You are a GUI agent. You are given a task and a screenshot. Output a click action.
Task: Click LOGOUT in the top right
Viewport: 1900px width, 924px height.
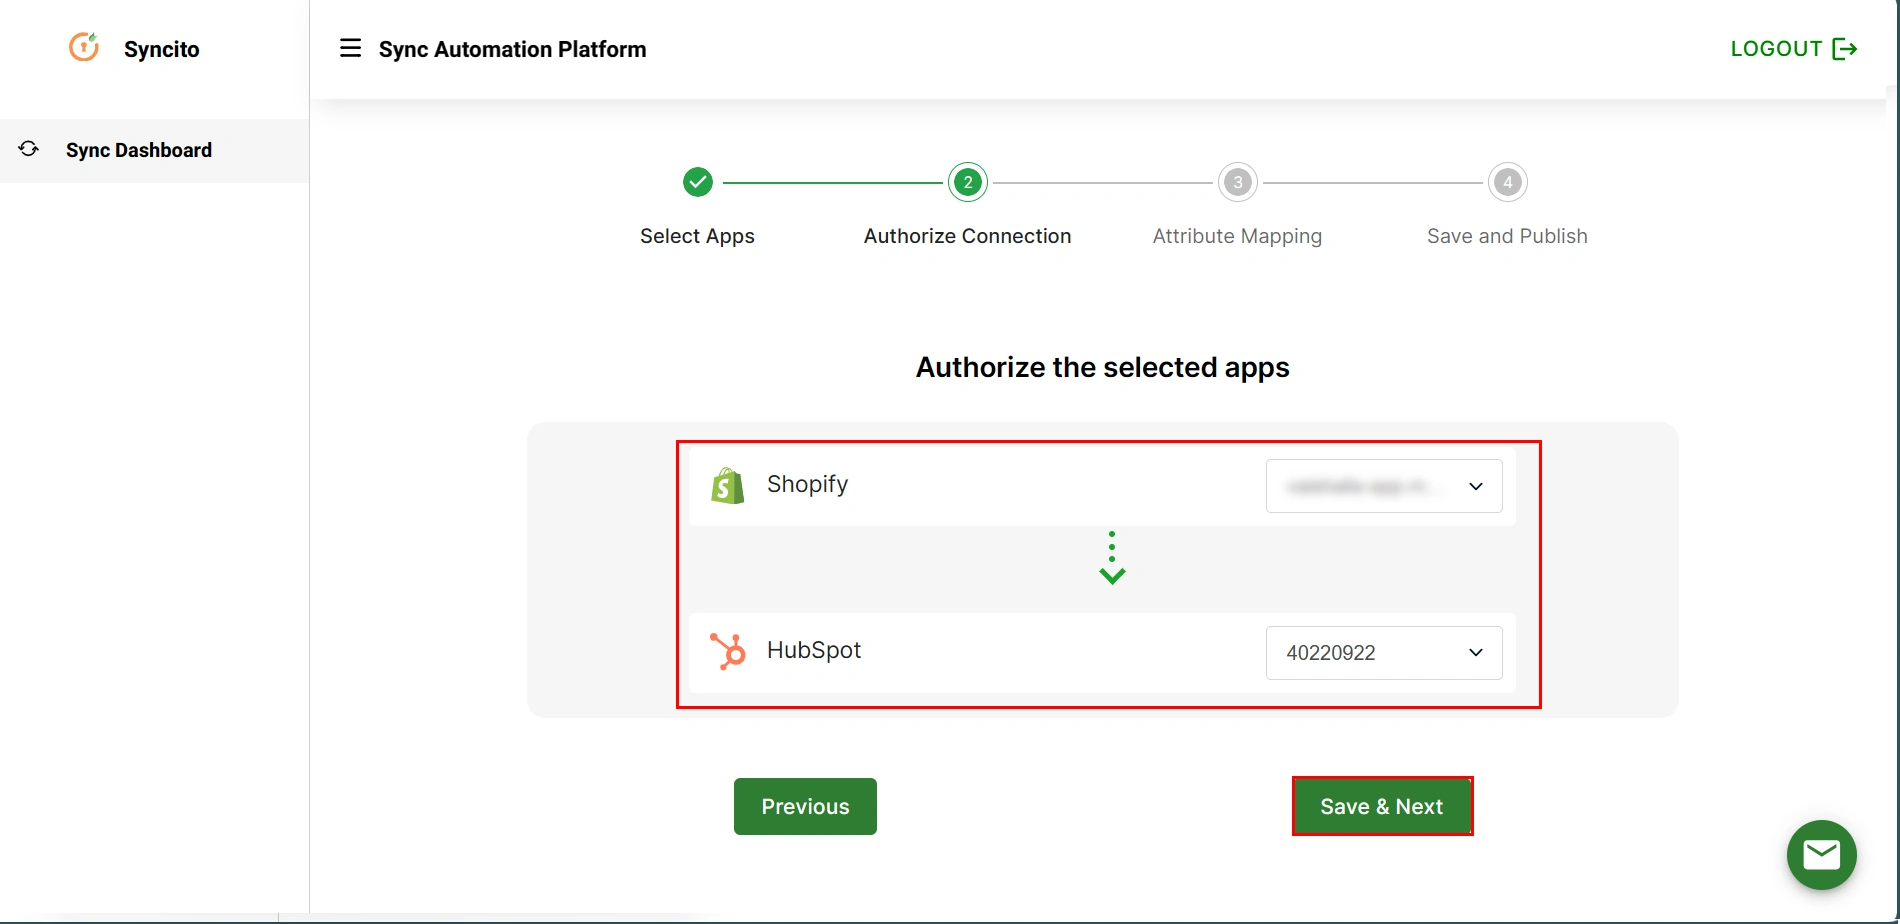(1776, 48)
